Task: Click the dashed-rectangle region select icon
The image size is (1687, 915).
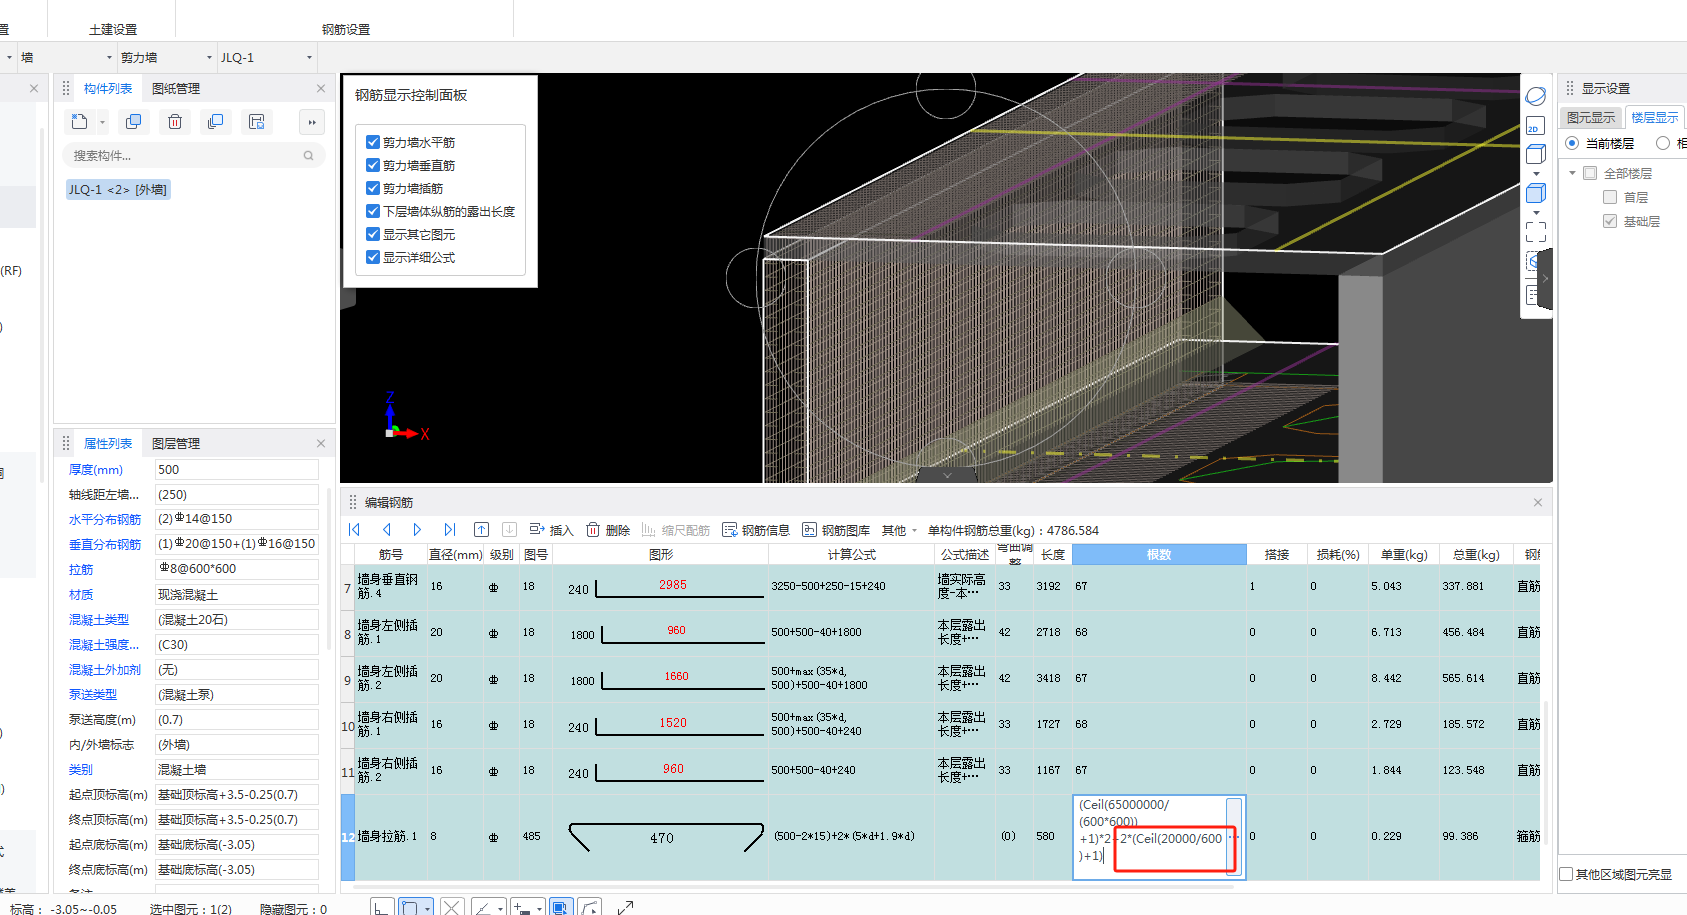Action: [x=1536, y=232]
